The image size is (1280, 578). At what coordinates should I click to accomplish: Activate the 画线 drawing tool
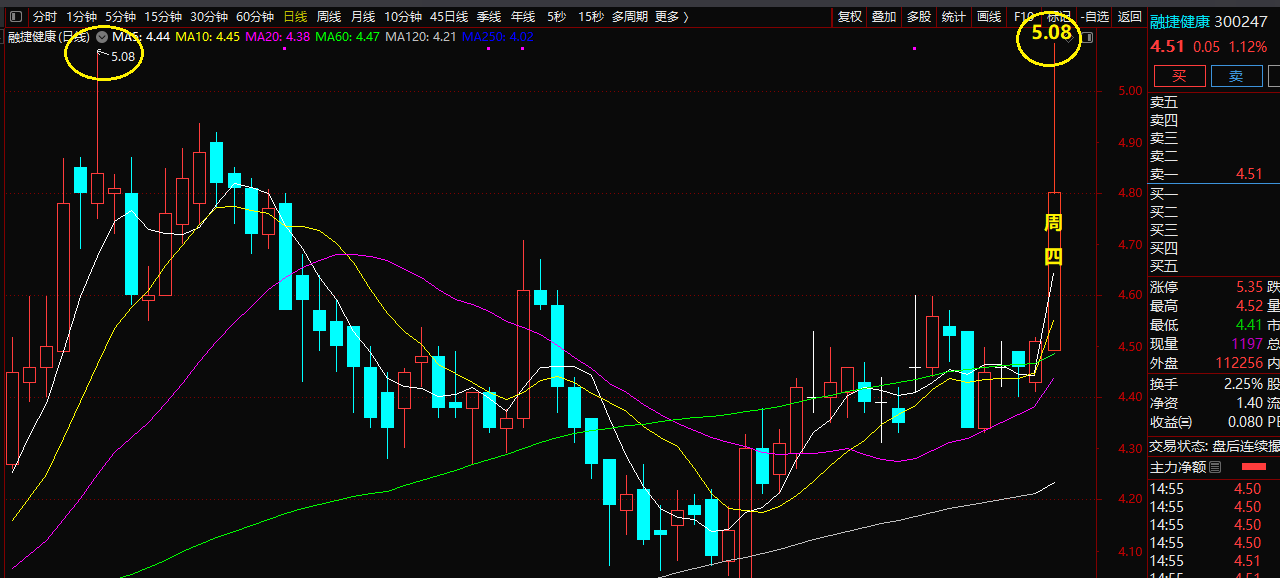pos(989,17)
